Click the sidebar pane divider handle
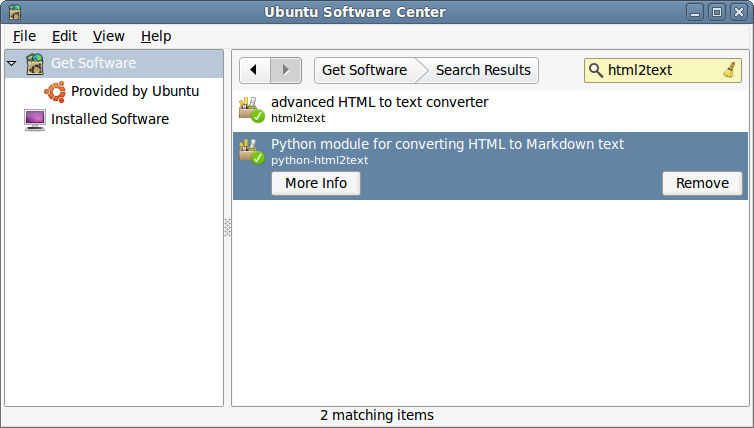754x428 pixels. coord(227,227)
